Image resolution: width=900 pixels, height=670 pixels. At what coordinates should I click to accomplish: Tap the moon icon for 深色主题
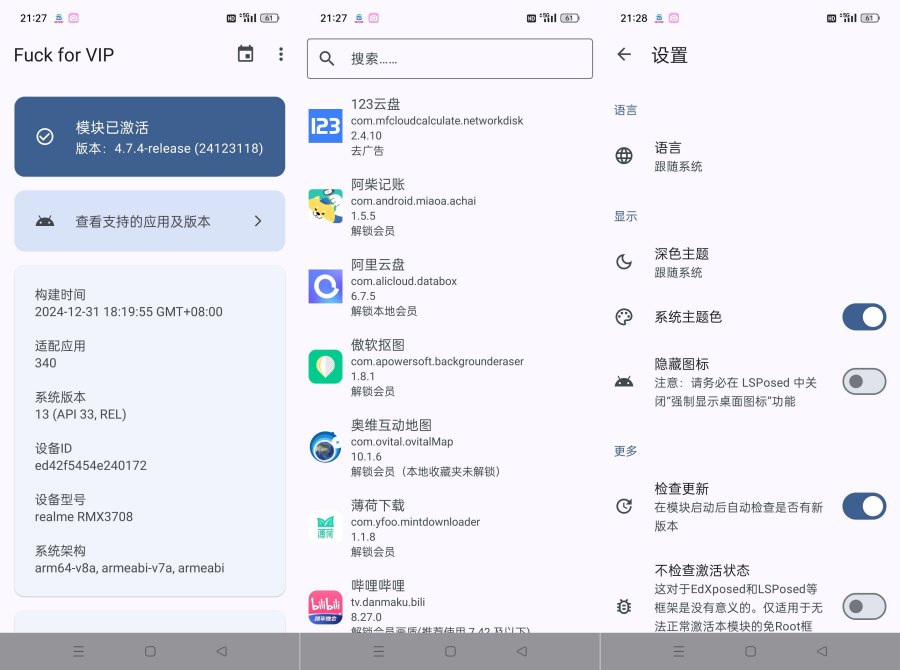click(x=624, y=262)
